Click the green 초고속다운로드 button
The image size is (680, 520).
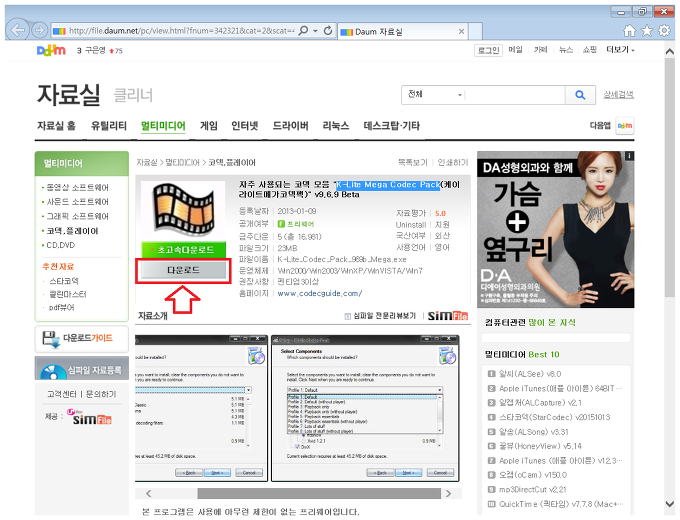coord(183,250)
